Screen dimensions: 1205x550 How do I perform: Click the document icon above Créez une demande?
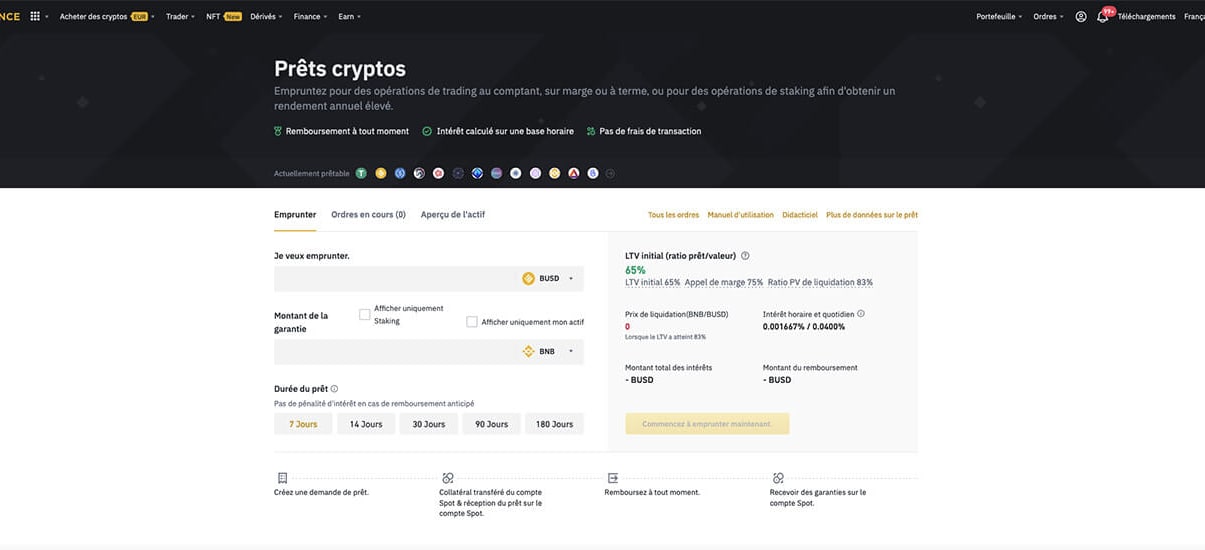(x=283, y=478)
